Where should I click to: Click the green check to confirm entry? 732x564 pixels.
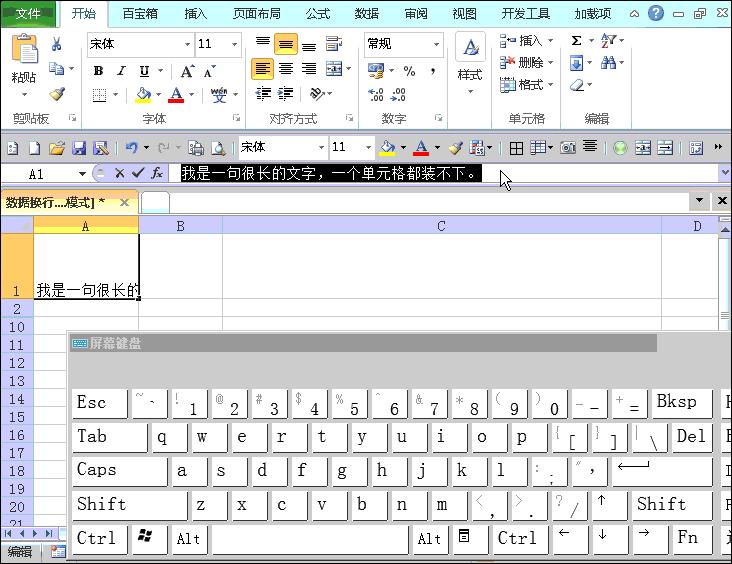pos(138,173)
